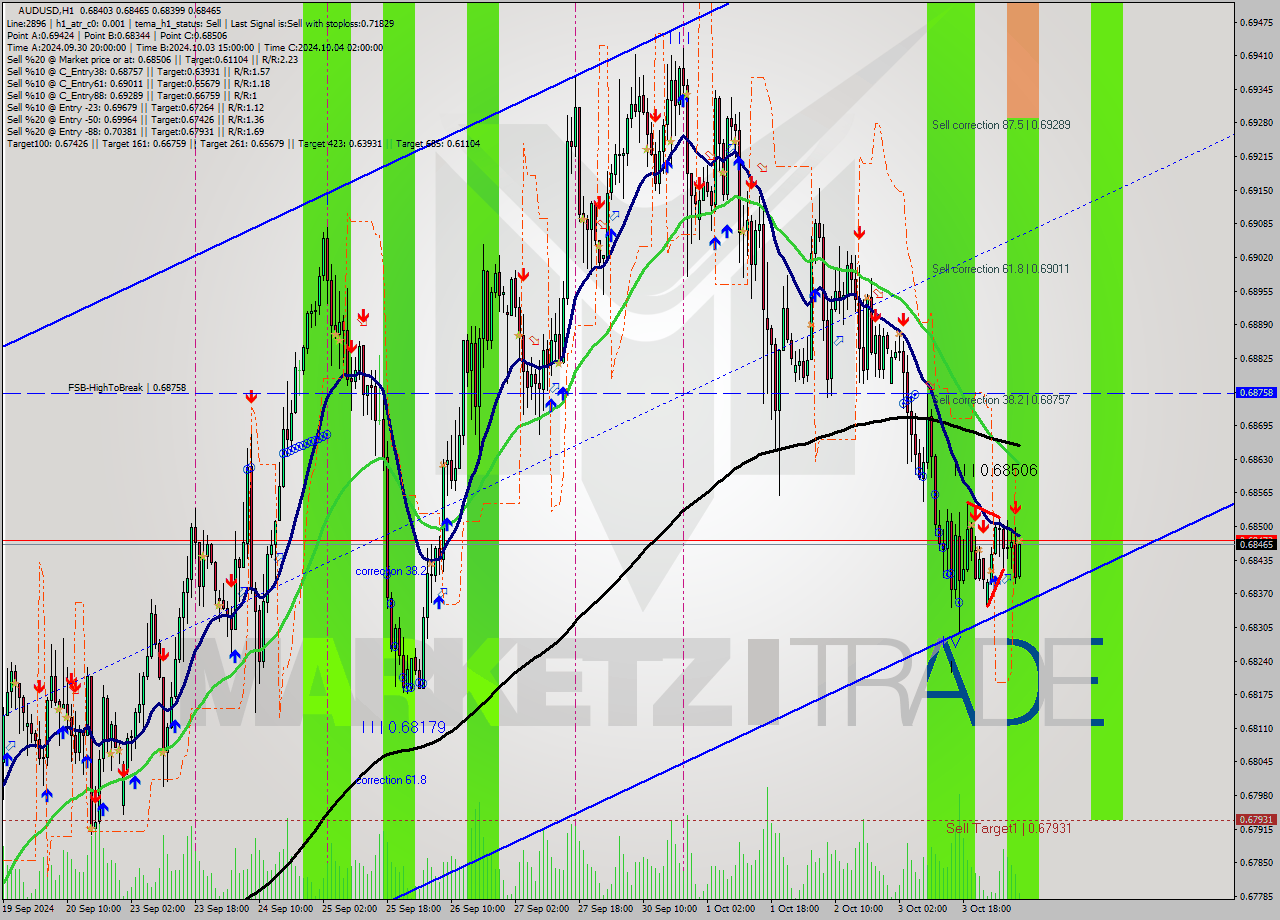Select the 'Sell correction 38.2 | 0.68757' label
The image size is (1280, 920).
tap(1001, 400)
